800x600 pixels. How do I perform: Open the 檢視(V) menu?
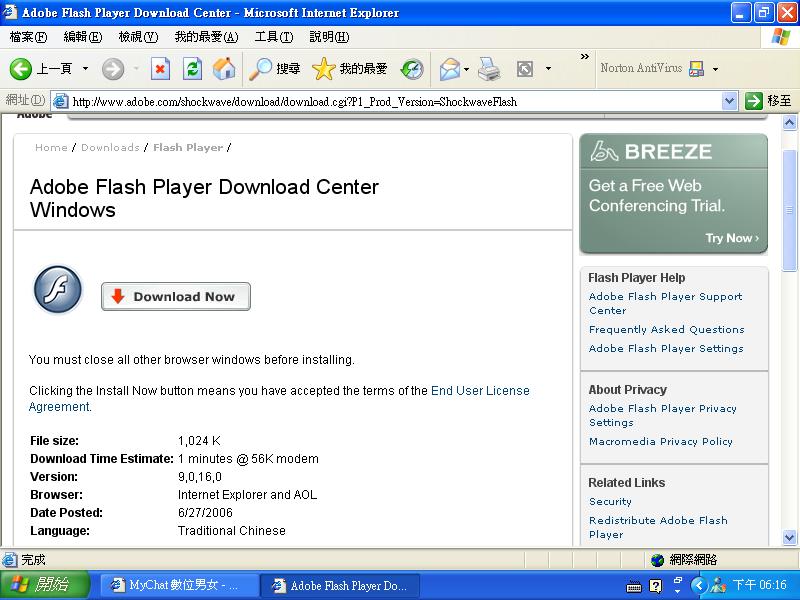(138, 37)
